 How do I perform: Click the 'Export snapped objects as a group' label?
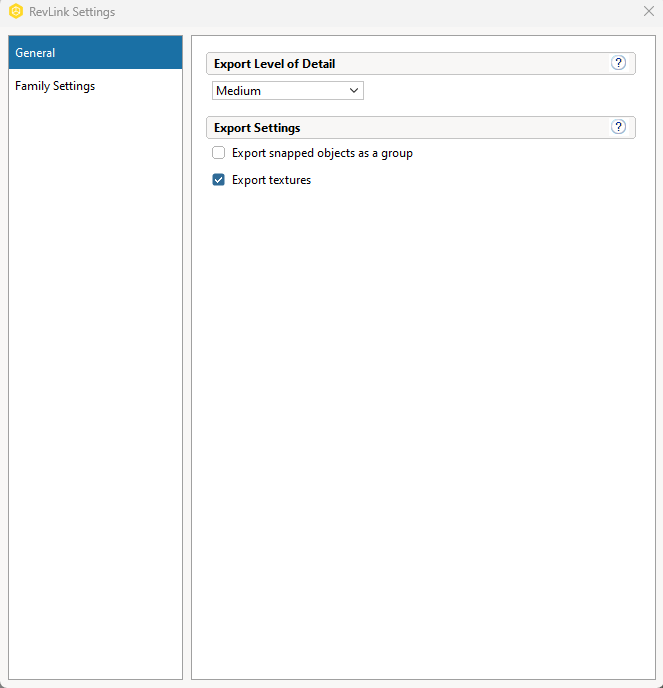coord(322,153)
